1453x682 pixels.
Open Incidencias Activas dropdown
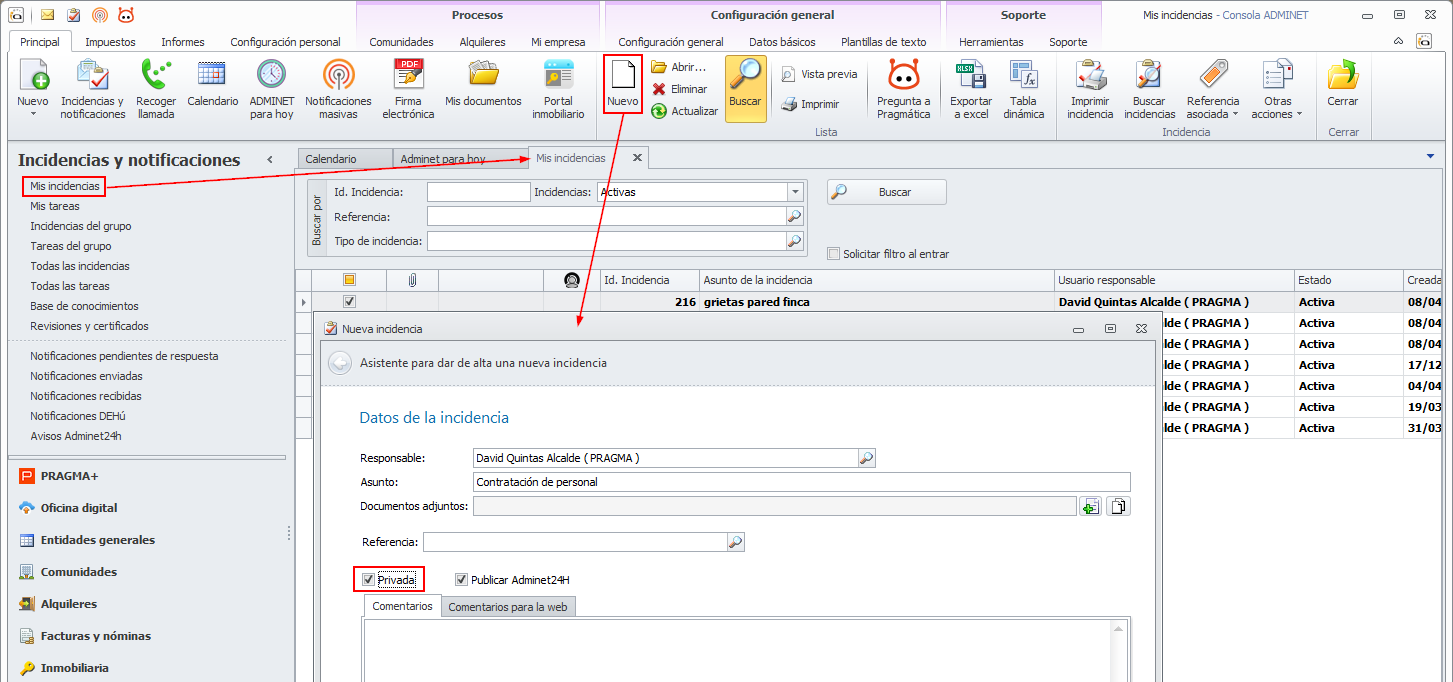(x=795, y=192)
